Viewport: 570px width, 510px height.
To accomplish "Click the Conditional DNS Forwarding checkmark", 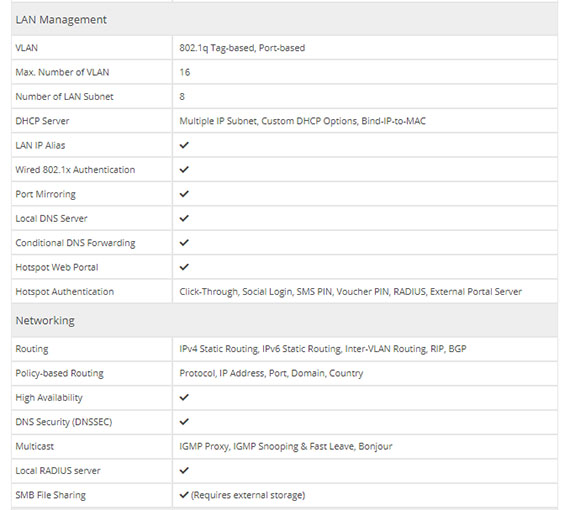I will (x=184, y=242).
